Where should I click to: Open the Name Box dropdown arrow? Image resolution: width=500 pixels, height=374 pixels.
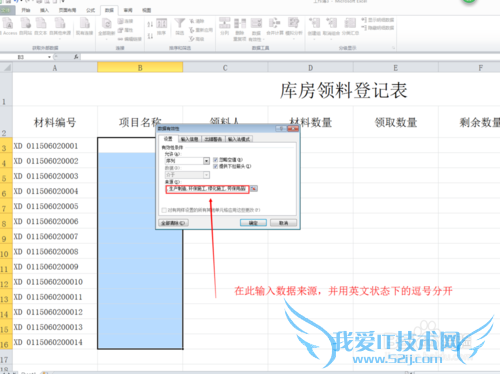(49, 57)
